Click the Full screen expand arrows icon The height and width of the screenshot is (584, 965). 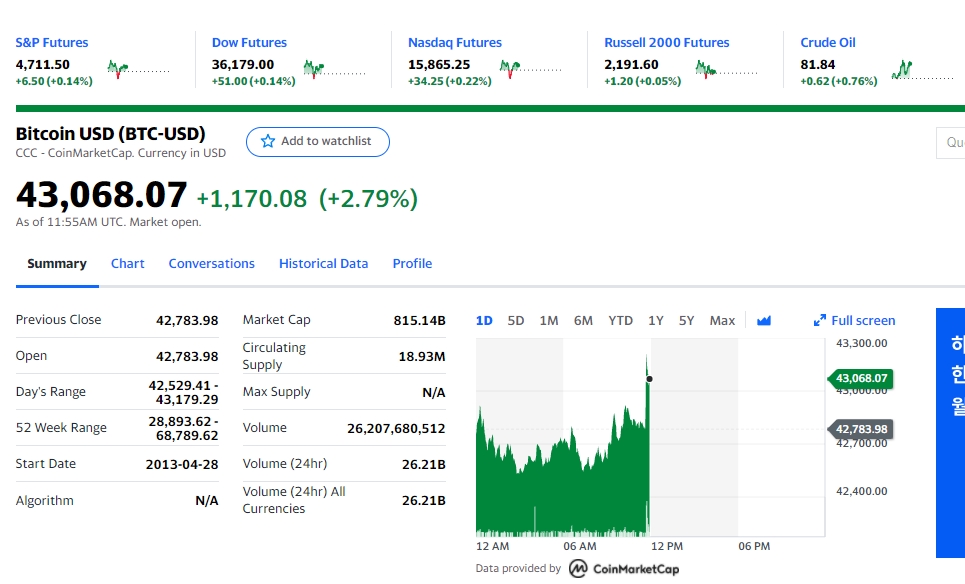pos(820,321)
